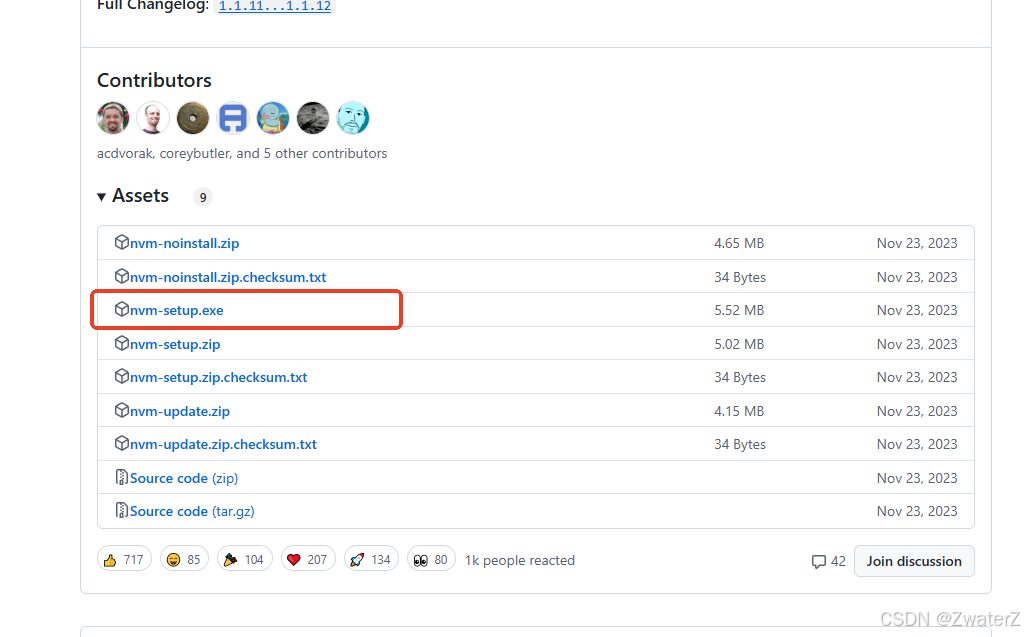Open the Squirtle cartoon contributor avatar

(273, 118)
